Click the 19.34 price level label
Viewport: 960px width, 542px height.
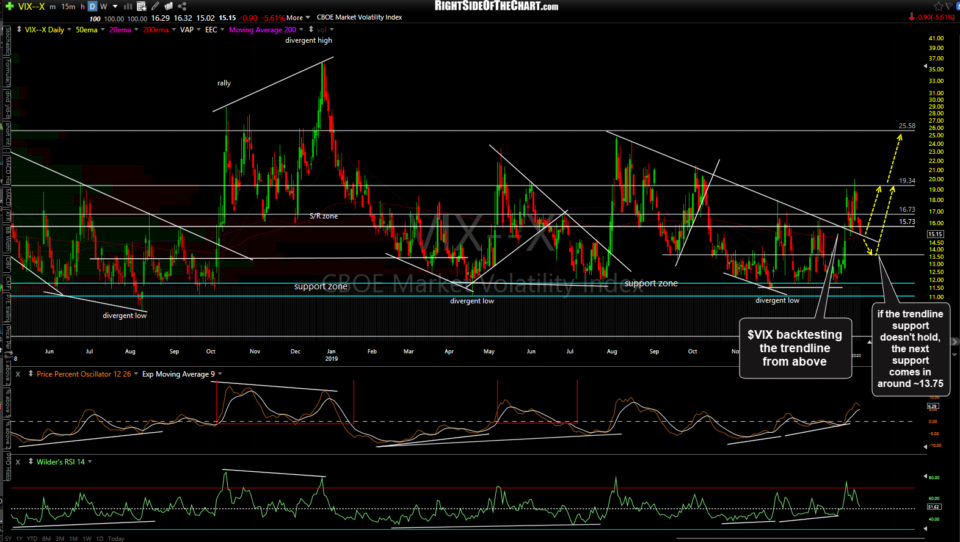tap(907, 181)
